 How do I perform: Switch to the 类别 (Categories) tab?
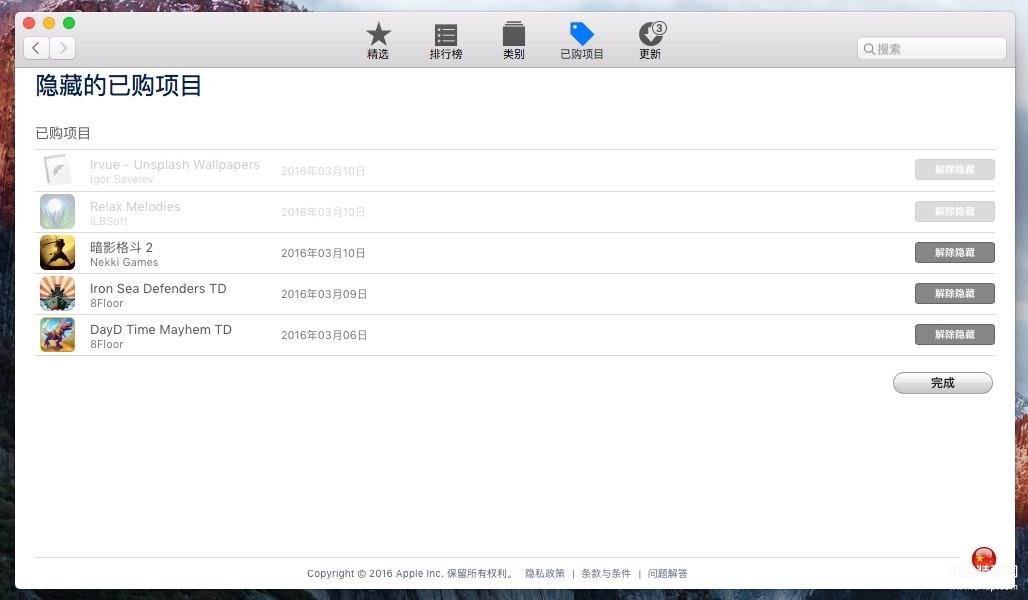pos(513,41)
